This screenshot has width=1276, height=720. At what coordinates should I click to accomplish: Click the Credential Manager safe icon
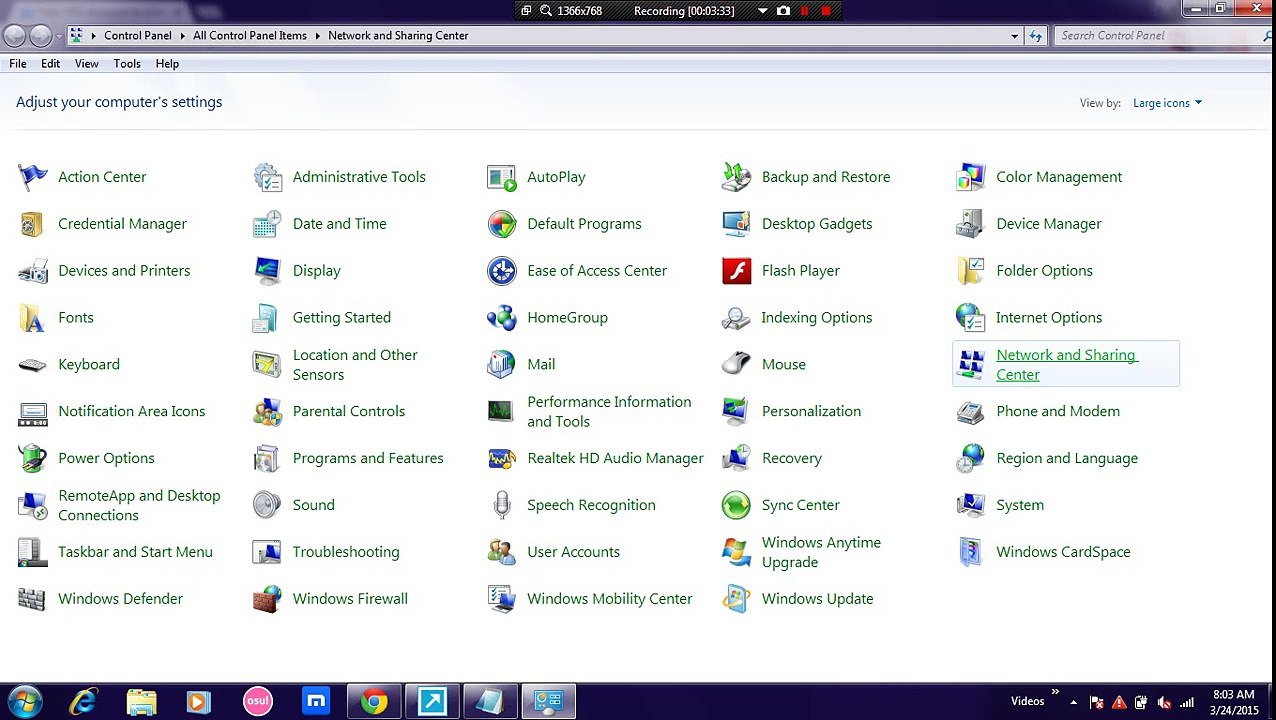pos(33,224)
